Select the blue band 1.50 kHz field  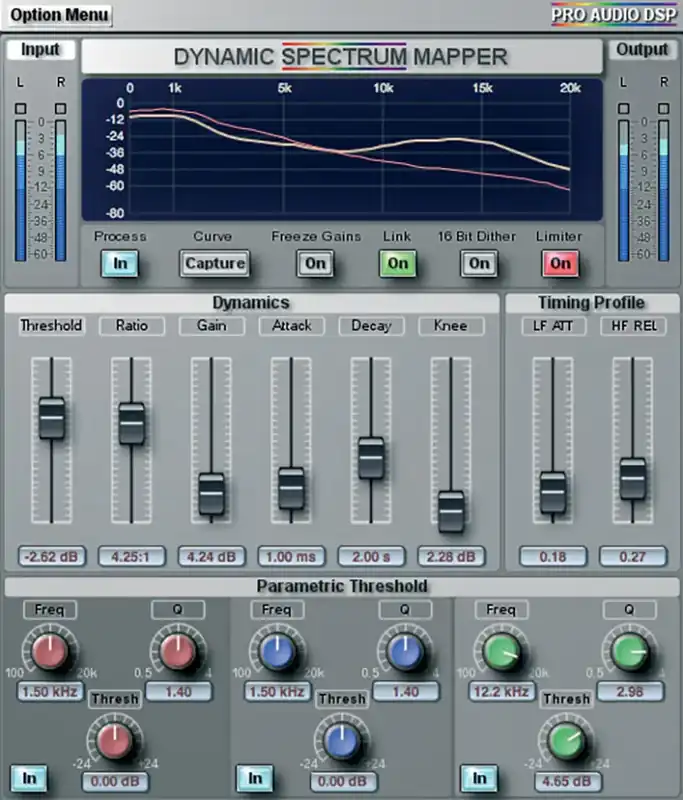(277, 692)
